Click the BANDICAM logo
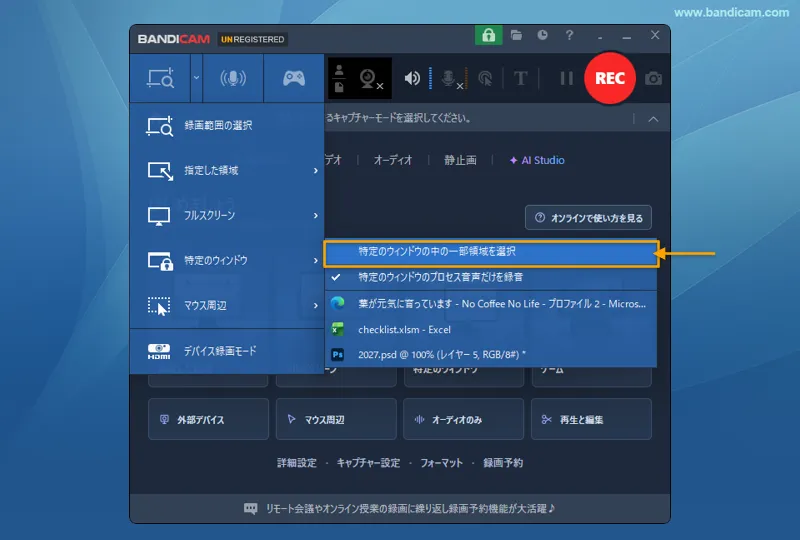Viewport: 800px width, 540px height. pyautogui.click(x=173, y=39)
